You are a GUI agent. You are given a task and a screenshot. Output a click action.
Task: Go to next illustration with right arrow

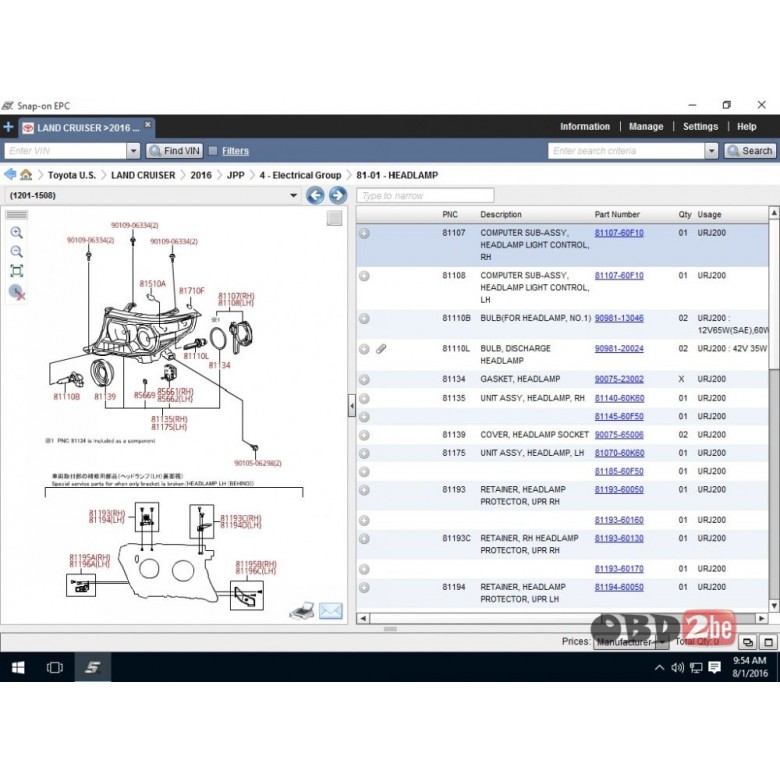[x=338, y=195]
